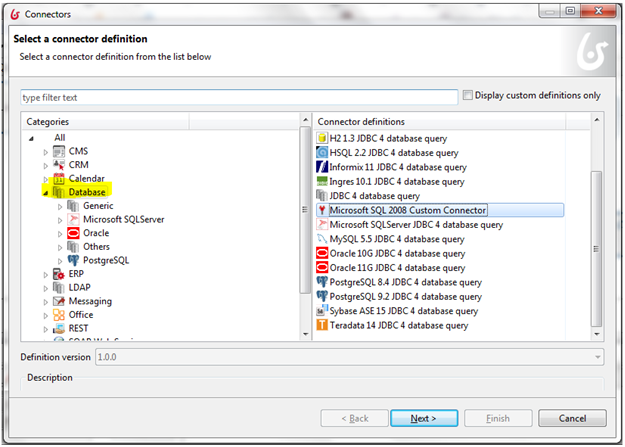Select the Others subcategory label
The height and width of the screenshot is (447, 625).
coord(96,247)
